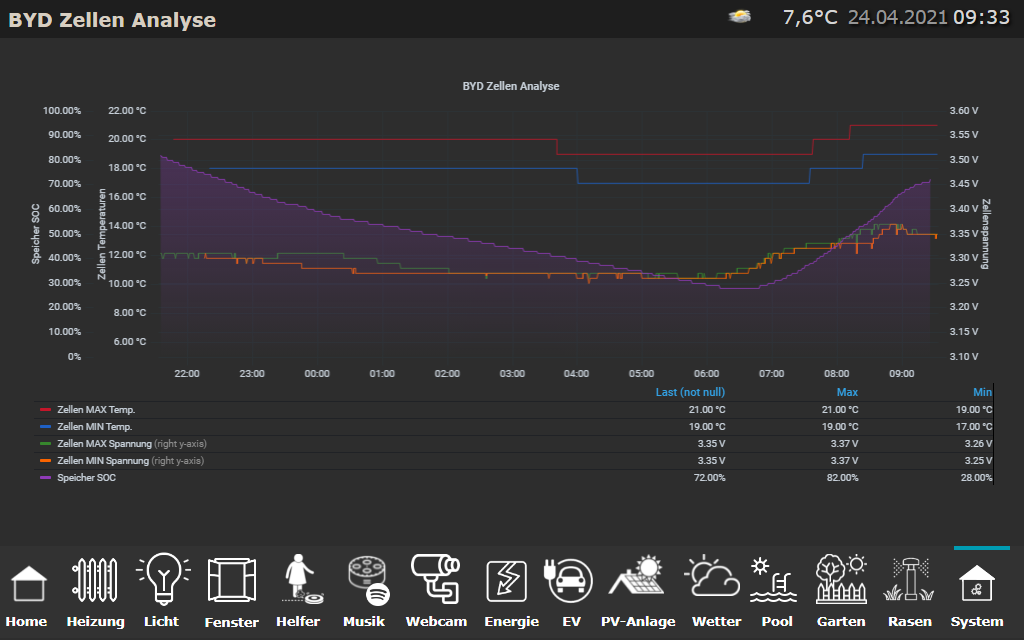
Task: Click the weather cloud icon in header
Action: click(x=739, y=16)
